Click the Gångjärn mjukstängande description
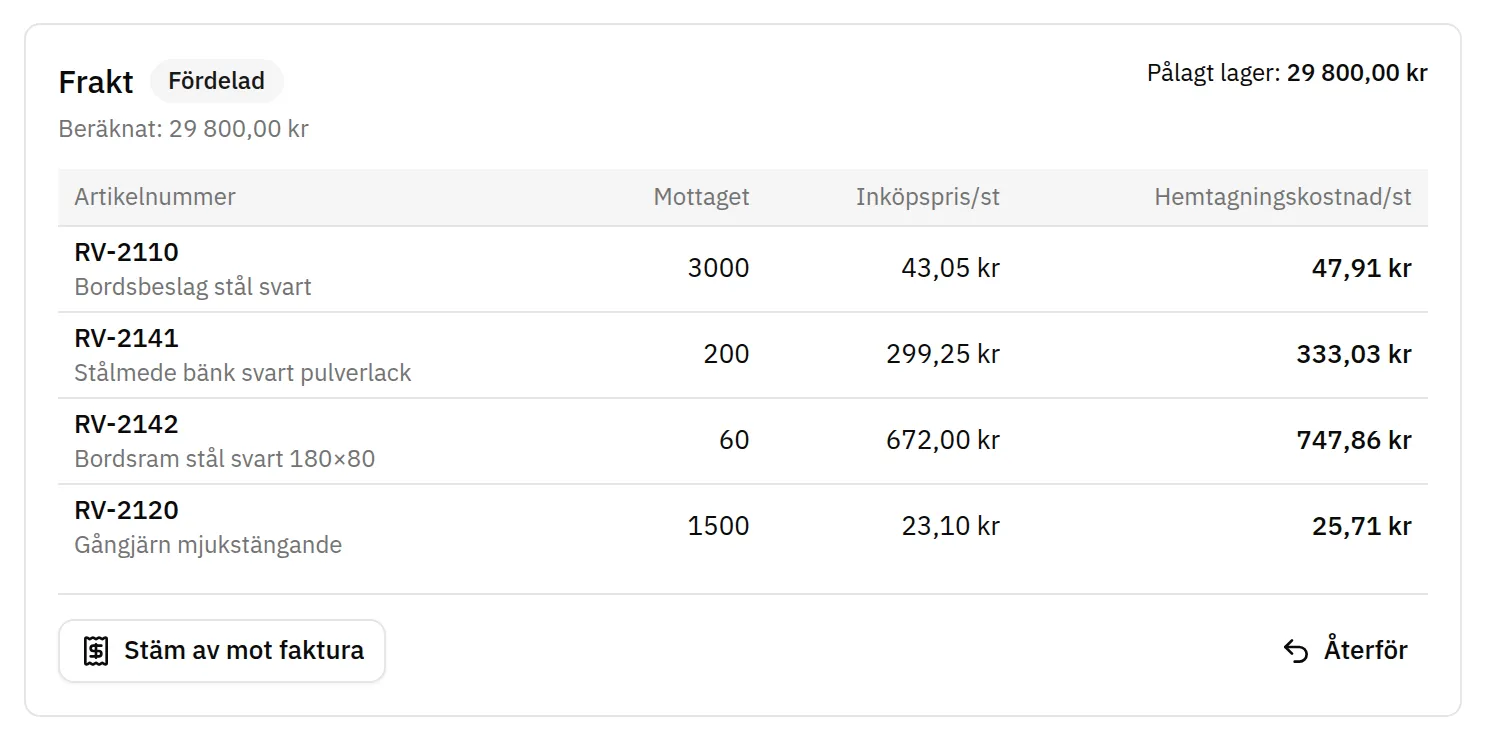This screenshot has width=1486, height=740. coord(208,545)
